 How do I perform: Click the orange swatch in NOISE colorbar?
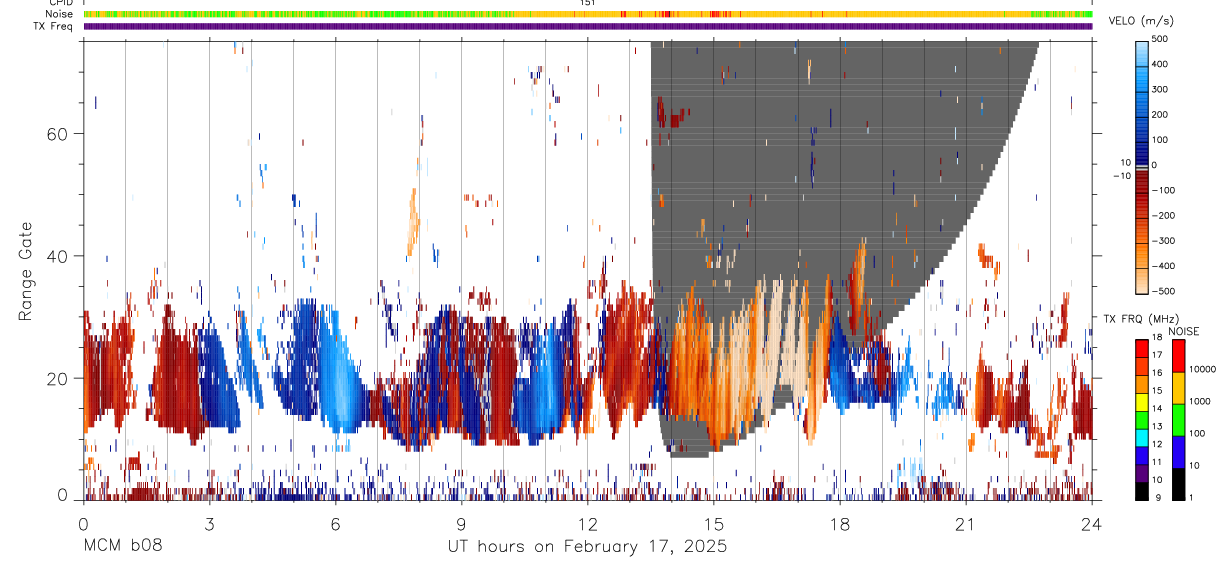tap(1179, 388)
